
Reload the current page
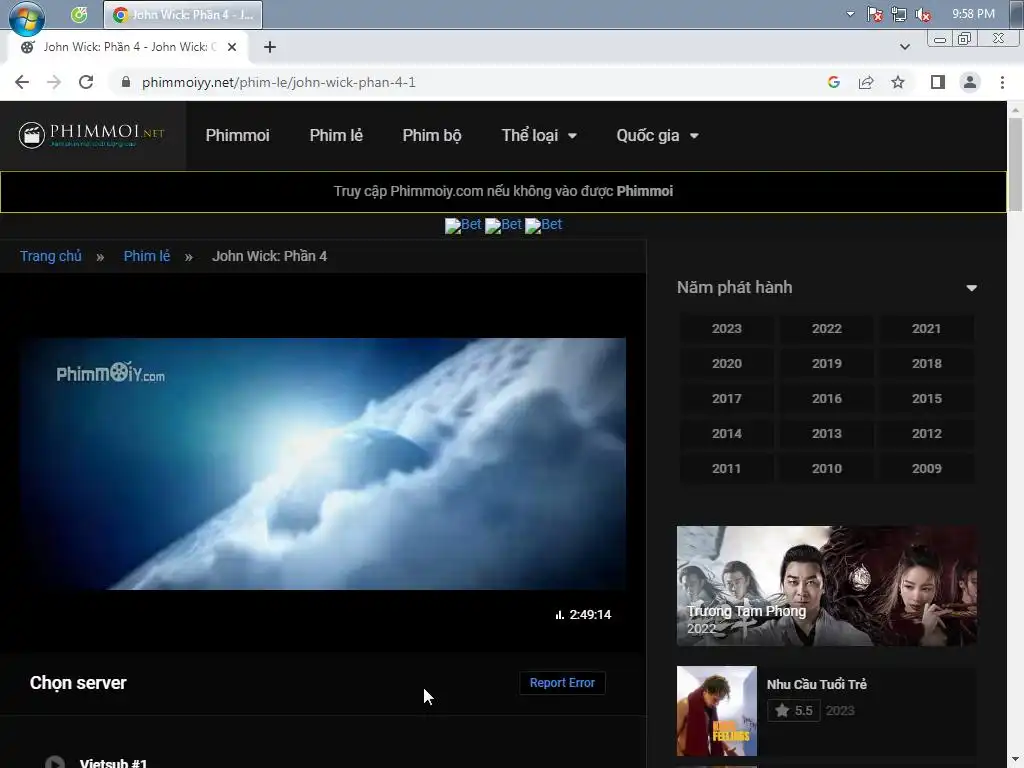(86, 82)
